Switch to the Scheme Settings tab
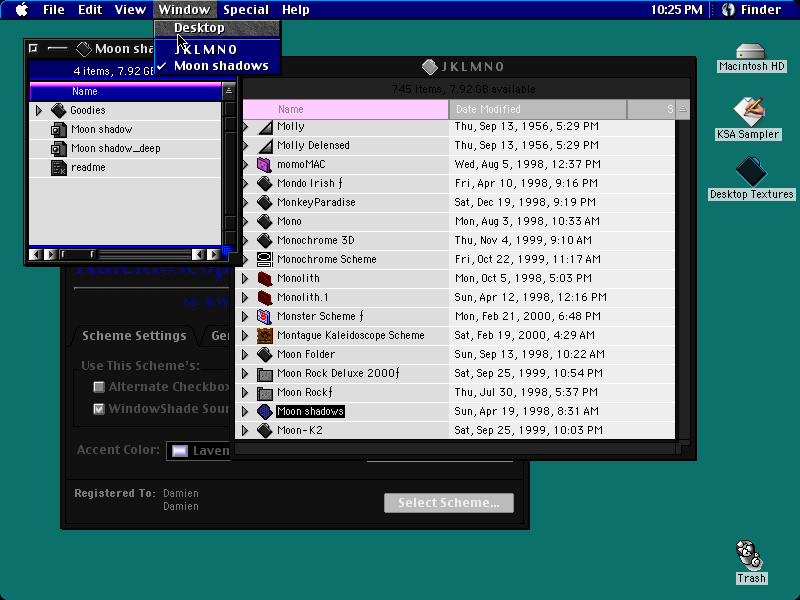 (x=134, y=336)
